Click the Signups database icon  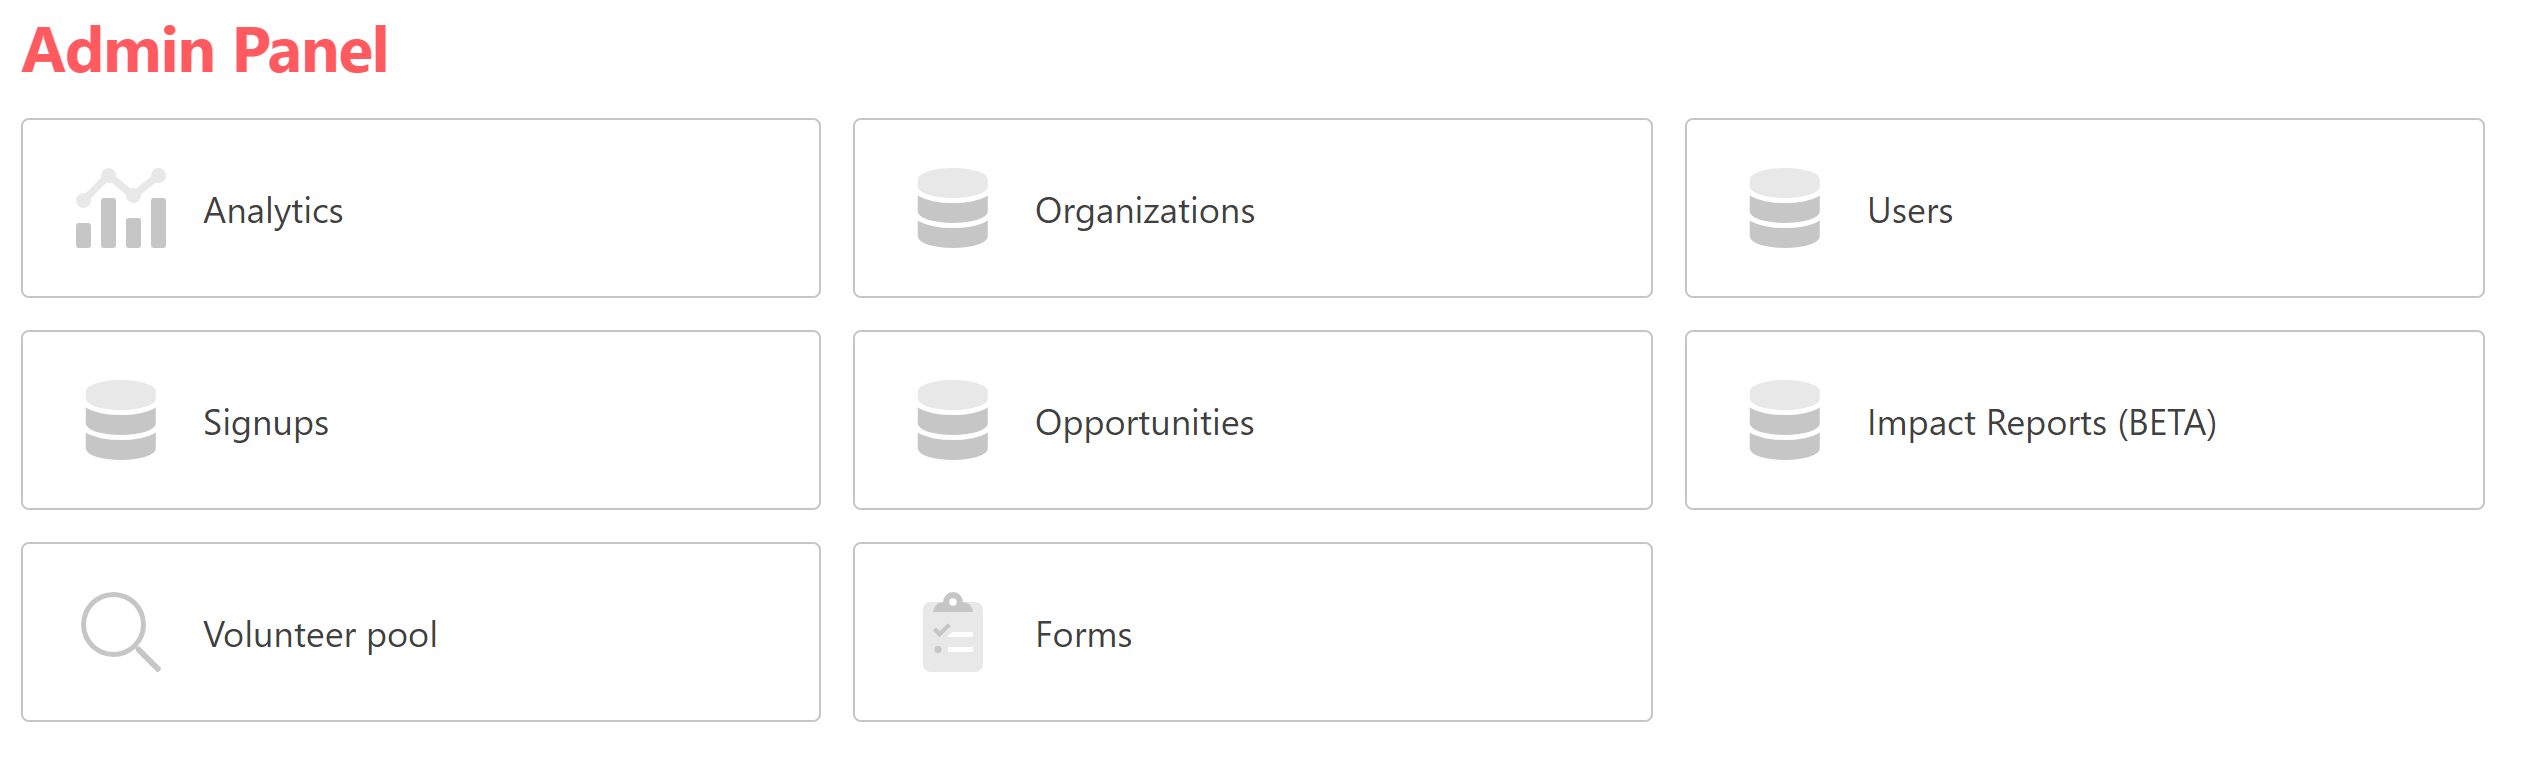click(x=121, y=421)
